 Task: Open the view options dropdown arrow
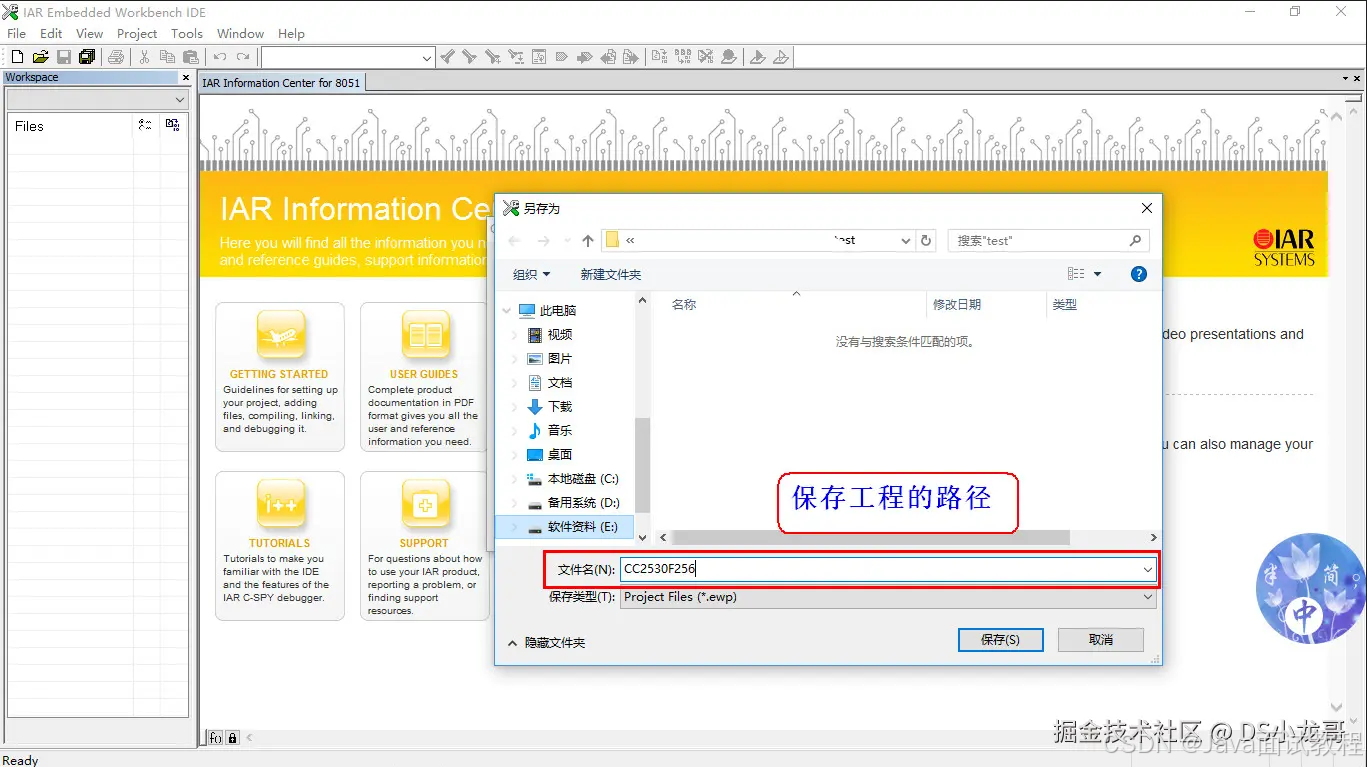(x=1097, y=274)
